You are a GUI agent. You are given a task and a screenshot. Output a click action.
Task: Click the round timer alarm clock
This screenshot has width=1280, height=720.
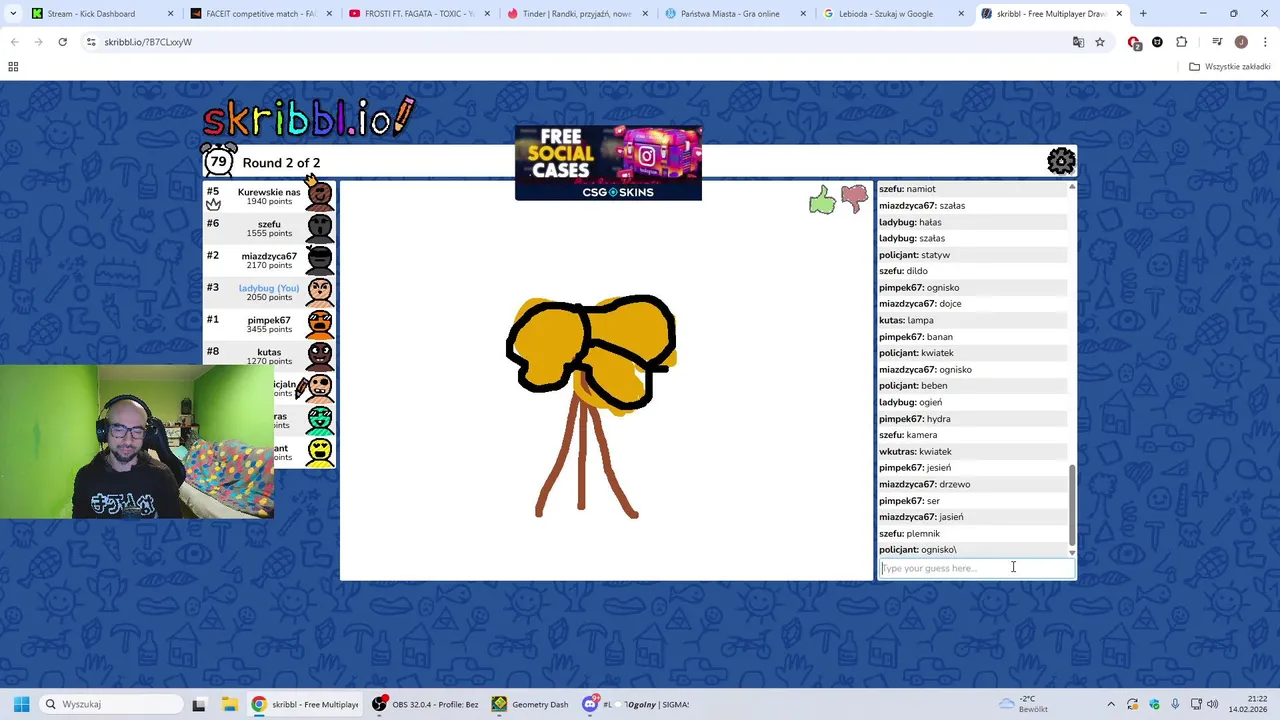(x=218, y=161)
